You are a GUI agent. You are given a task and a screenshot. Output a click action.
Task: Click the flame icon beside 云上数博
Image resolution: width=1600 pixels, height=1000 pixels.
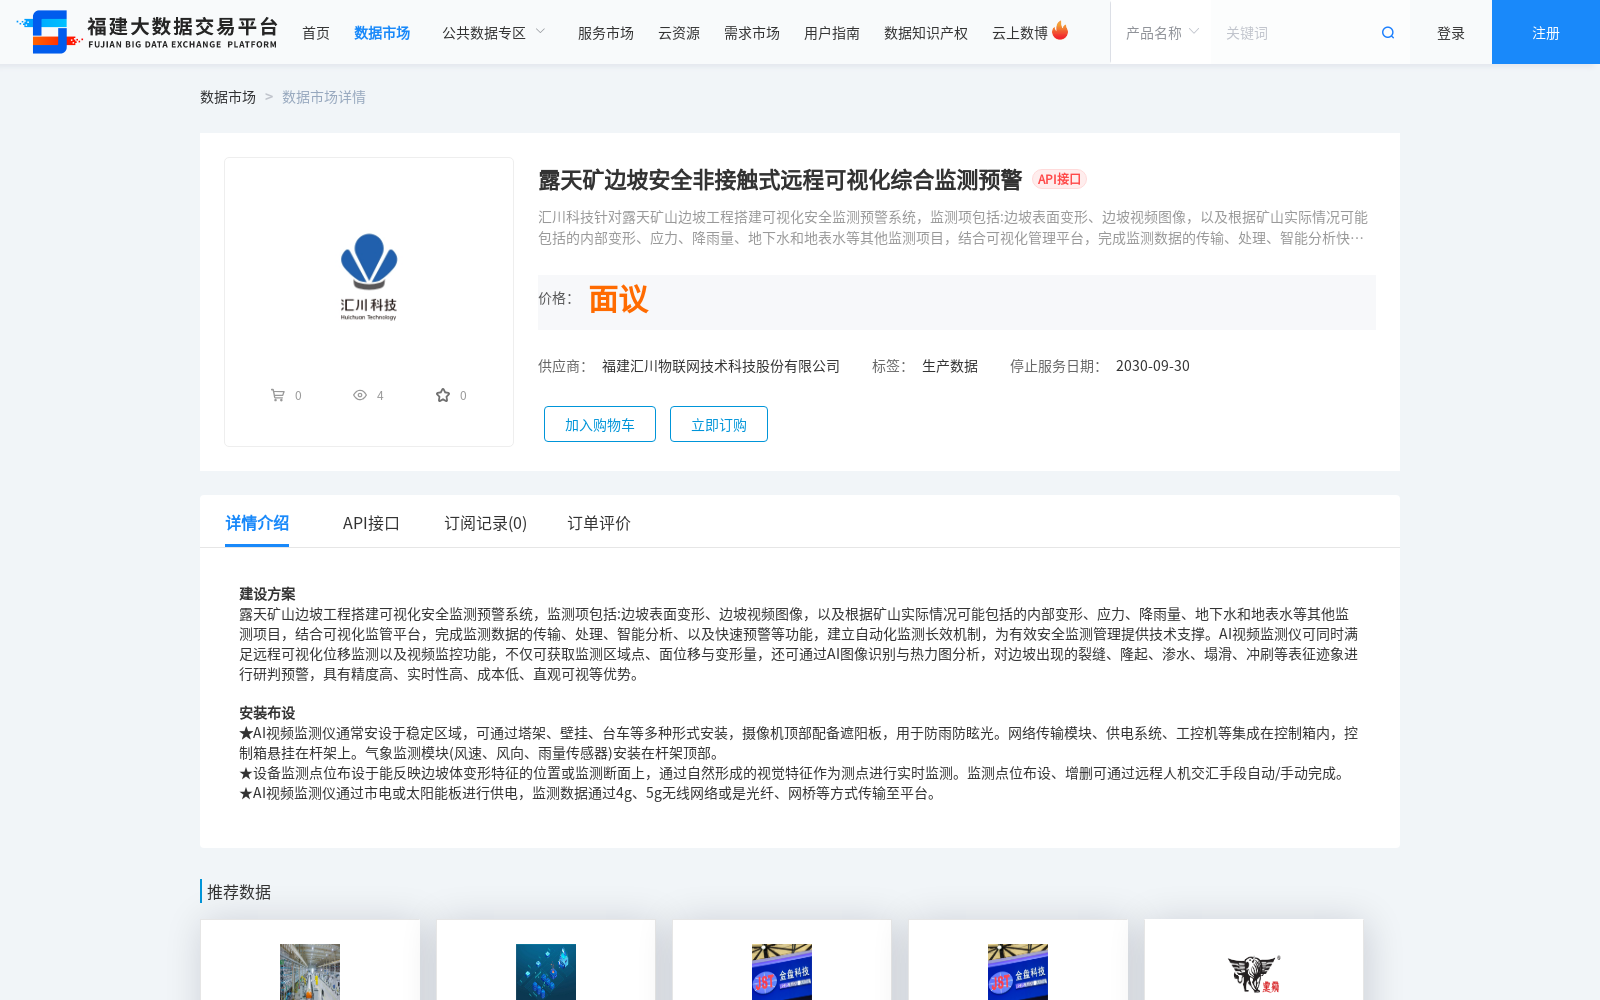[1060, 31]
